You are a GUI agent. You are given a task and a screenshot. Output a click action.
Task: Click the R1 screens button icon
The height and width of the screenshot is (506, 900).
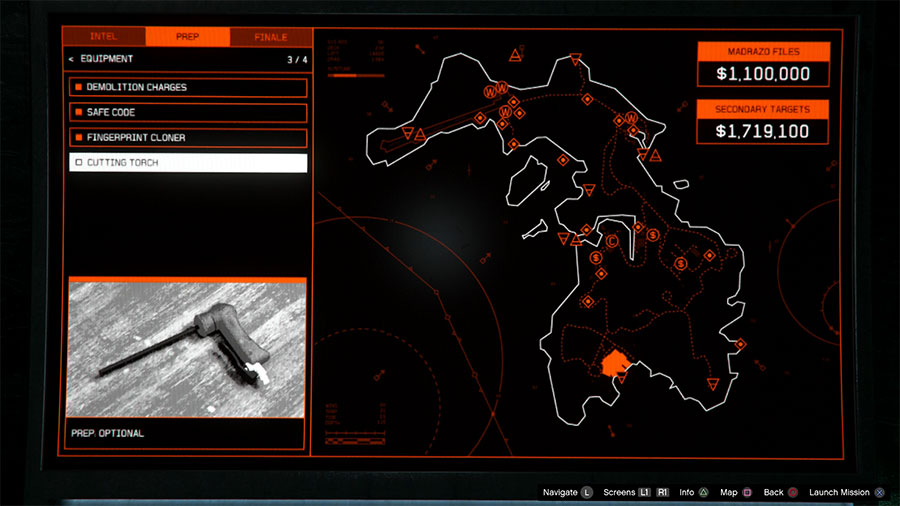click(662, 492)
